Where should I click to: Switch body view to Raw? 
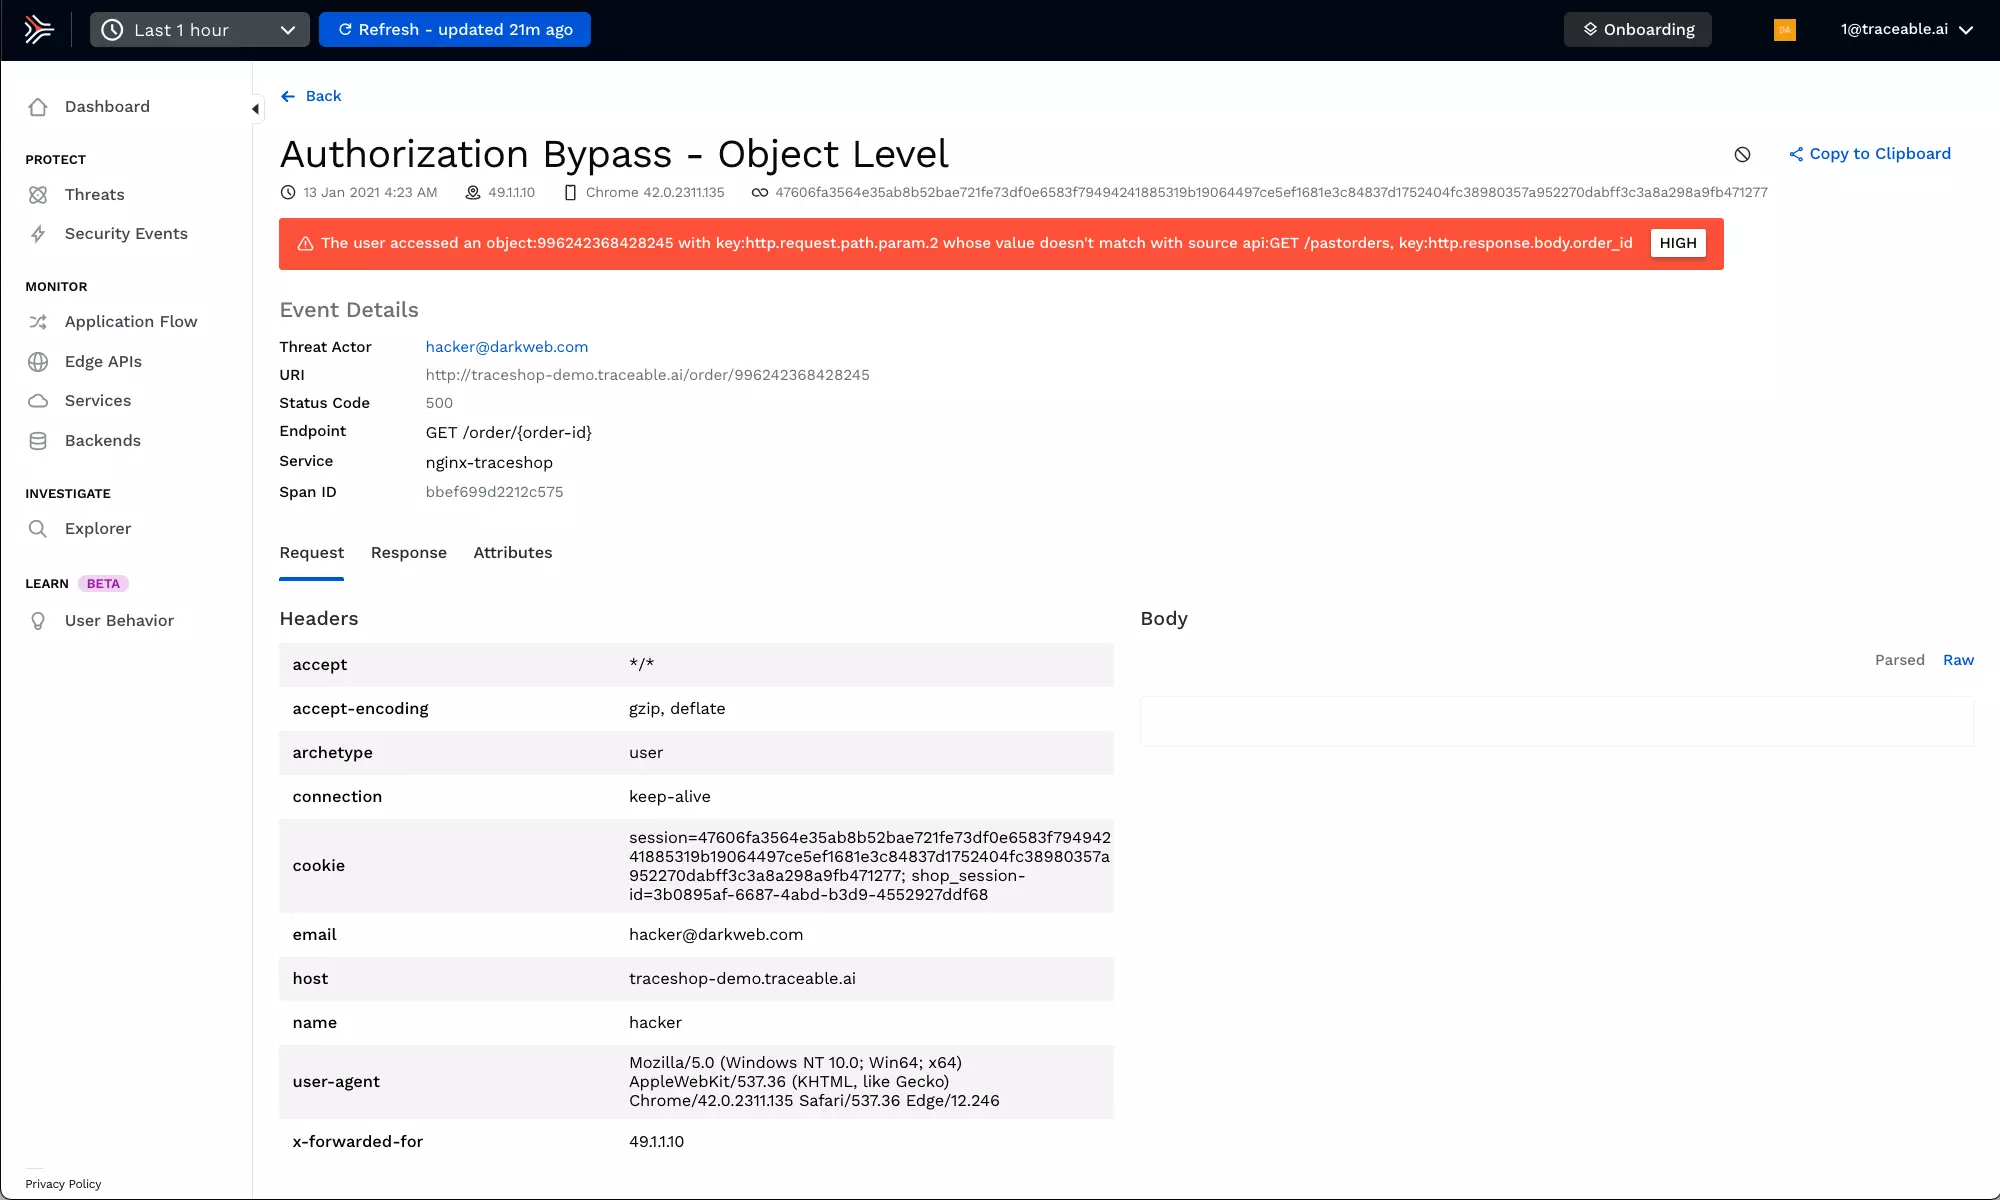tap(1958, 660)
